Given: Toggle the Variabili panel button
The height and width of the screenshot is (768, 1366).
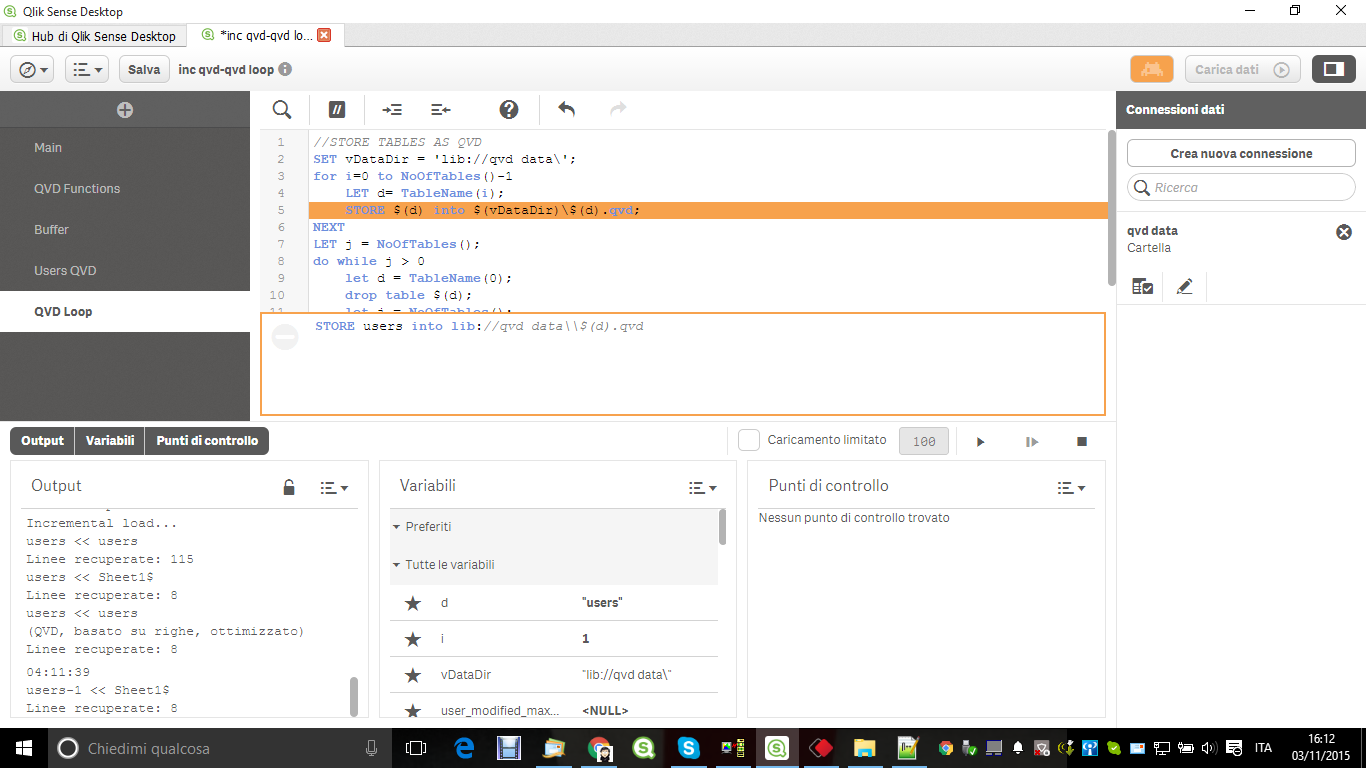Looking at the screenshot, I should 110,440.
